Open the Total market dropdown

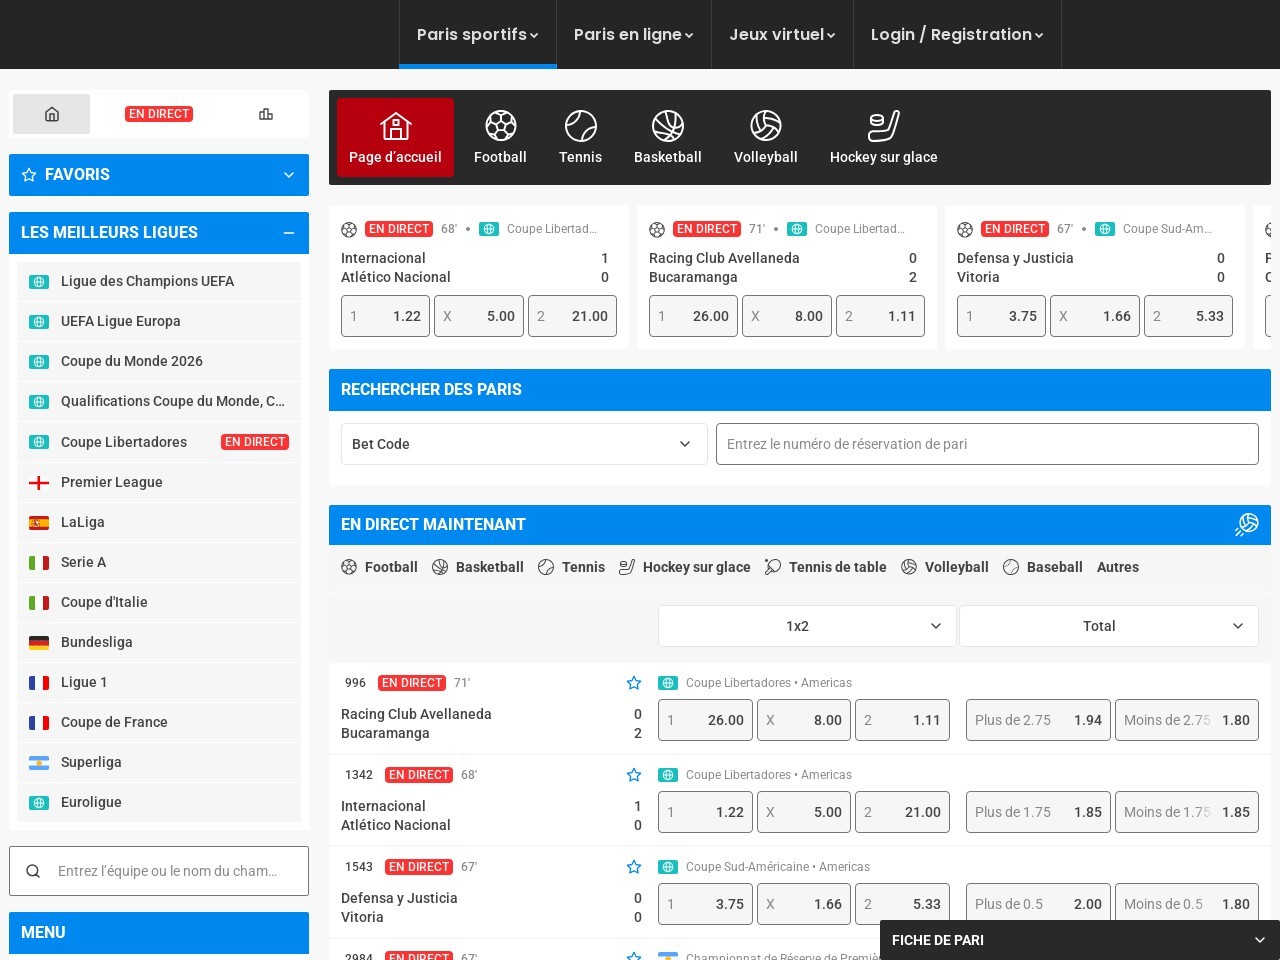pyautogui.click(x=1109, y=626)
